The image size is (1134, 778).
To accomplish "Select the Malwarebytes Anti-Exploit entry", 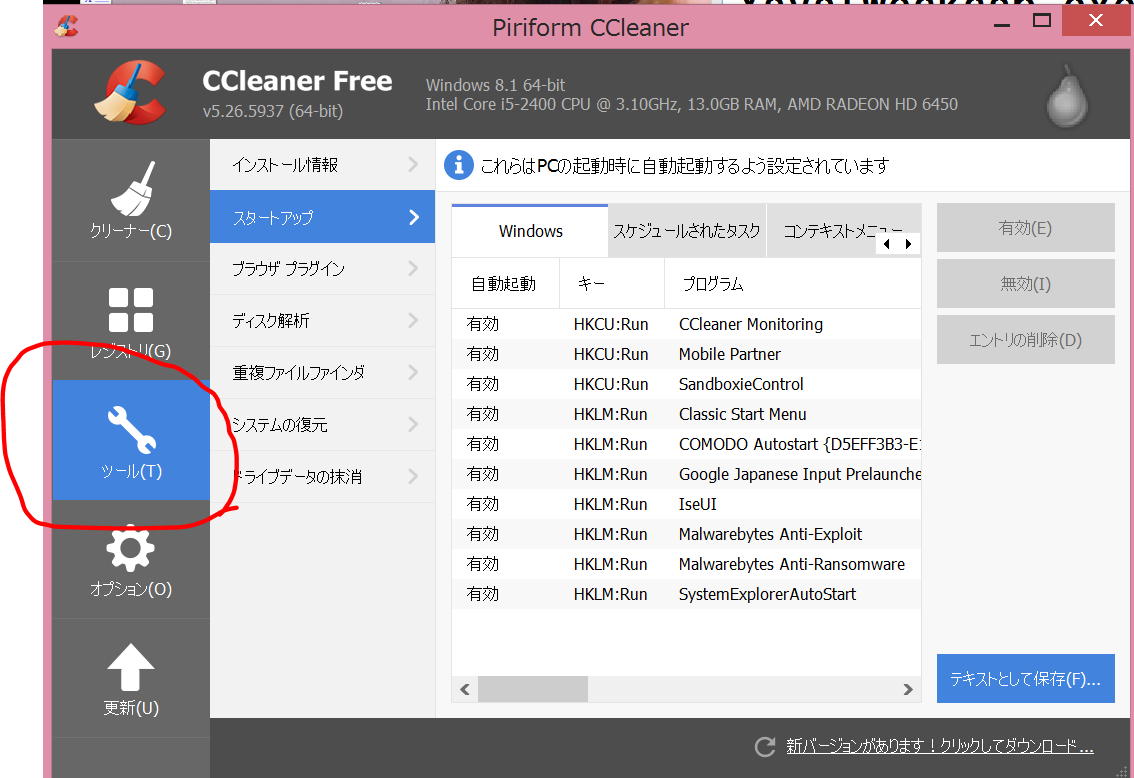I will tap(686, 534).
